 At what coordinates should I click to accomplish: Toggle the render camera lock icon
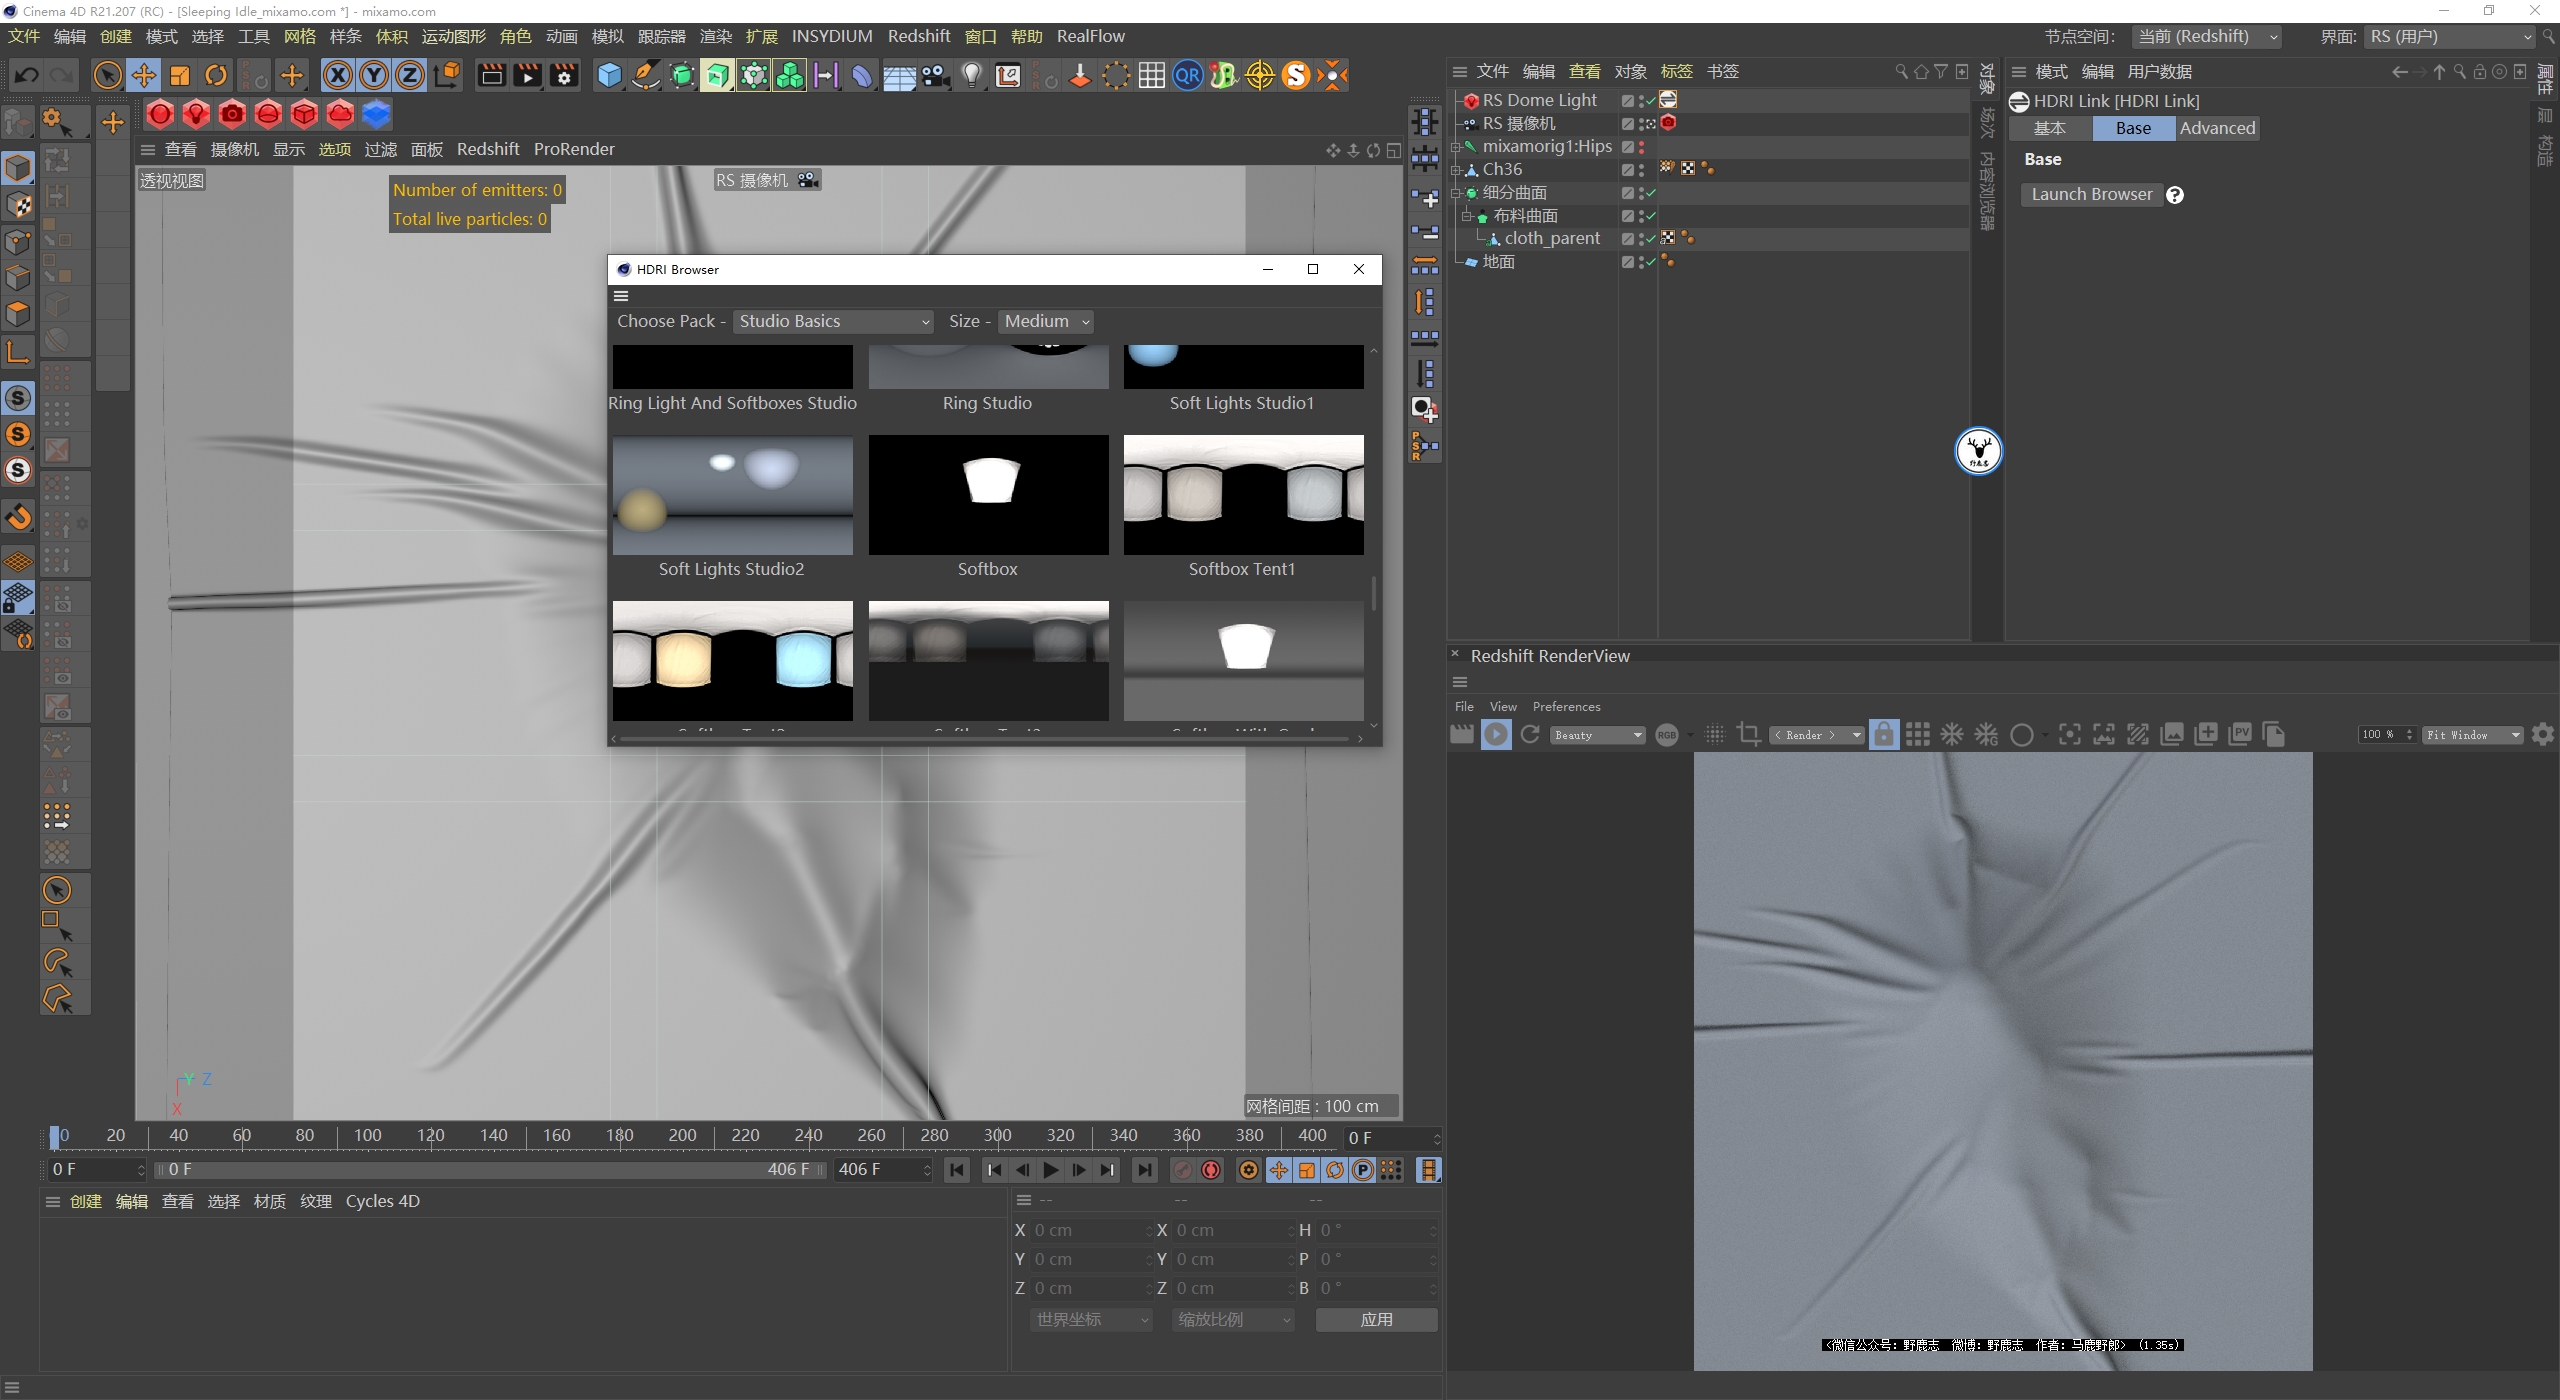click(1883, 735)
